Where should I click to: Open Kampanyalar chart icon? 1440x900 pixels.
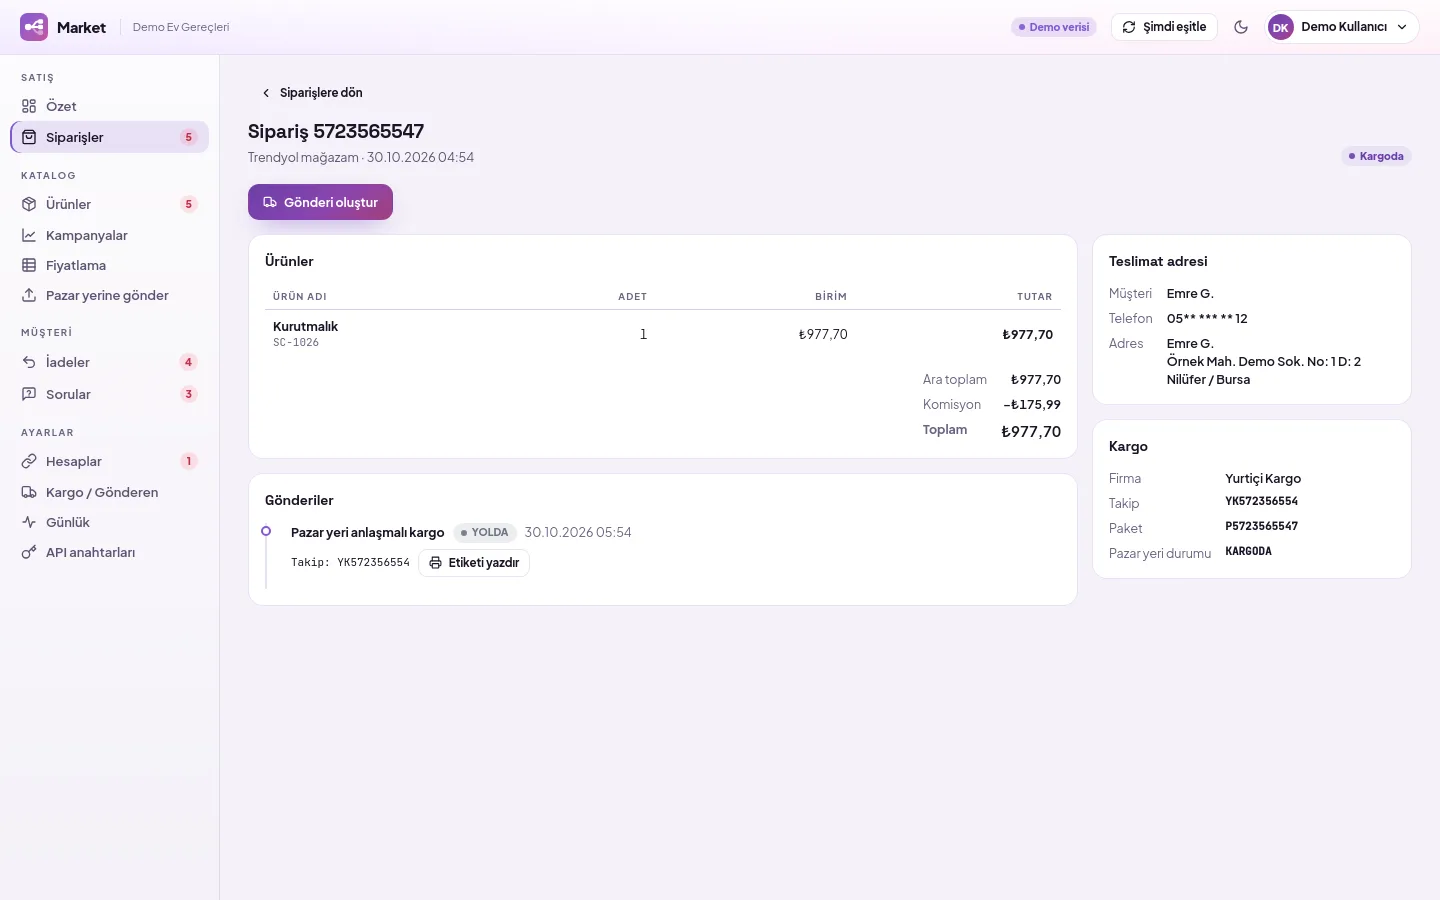(x=29, y=235)
